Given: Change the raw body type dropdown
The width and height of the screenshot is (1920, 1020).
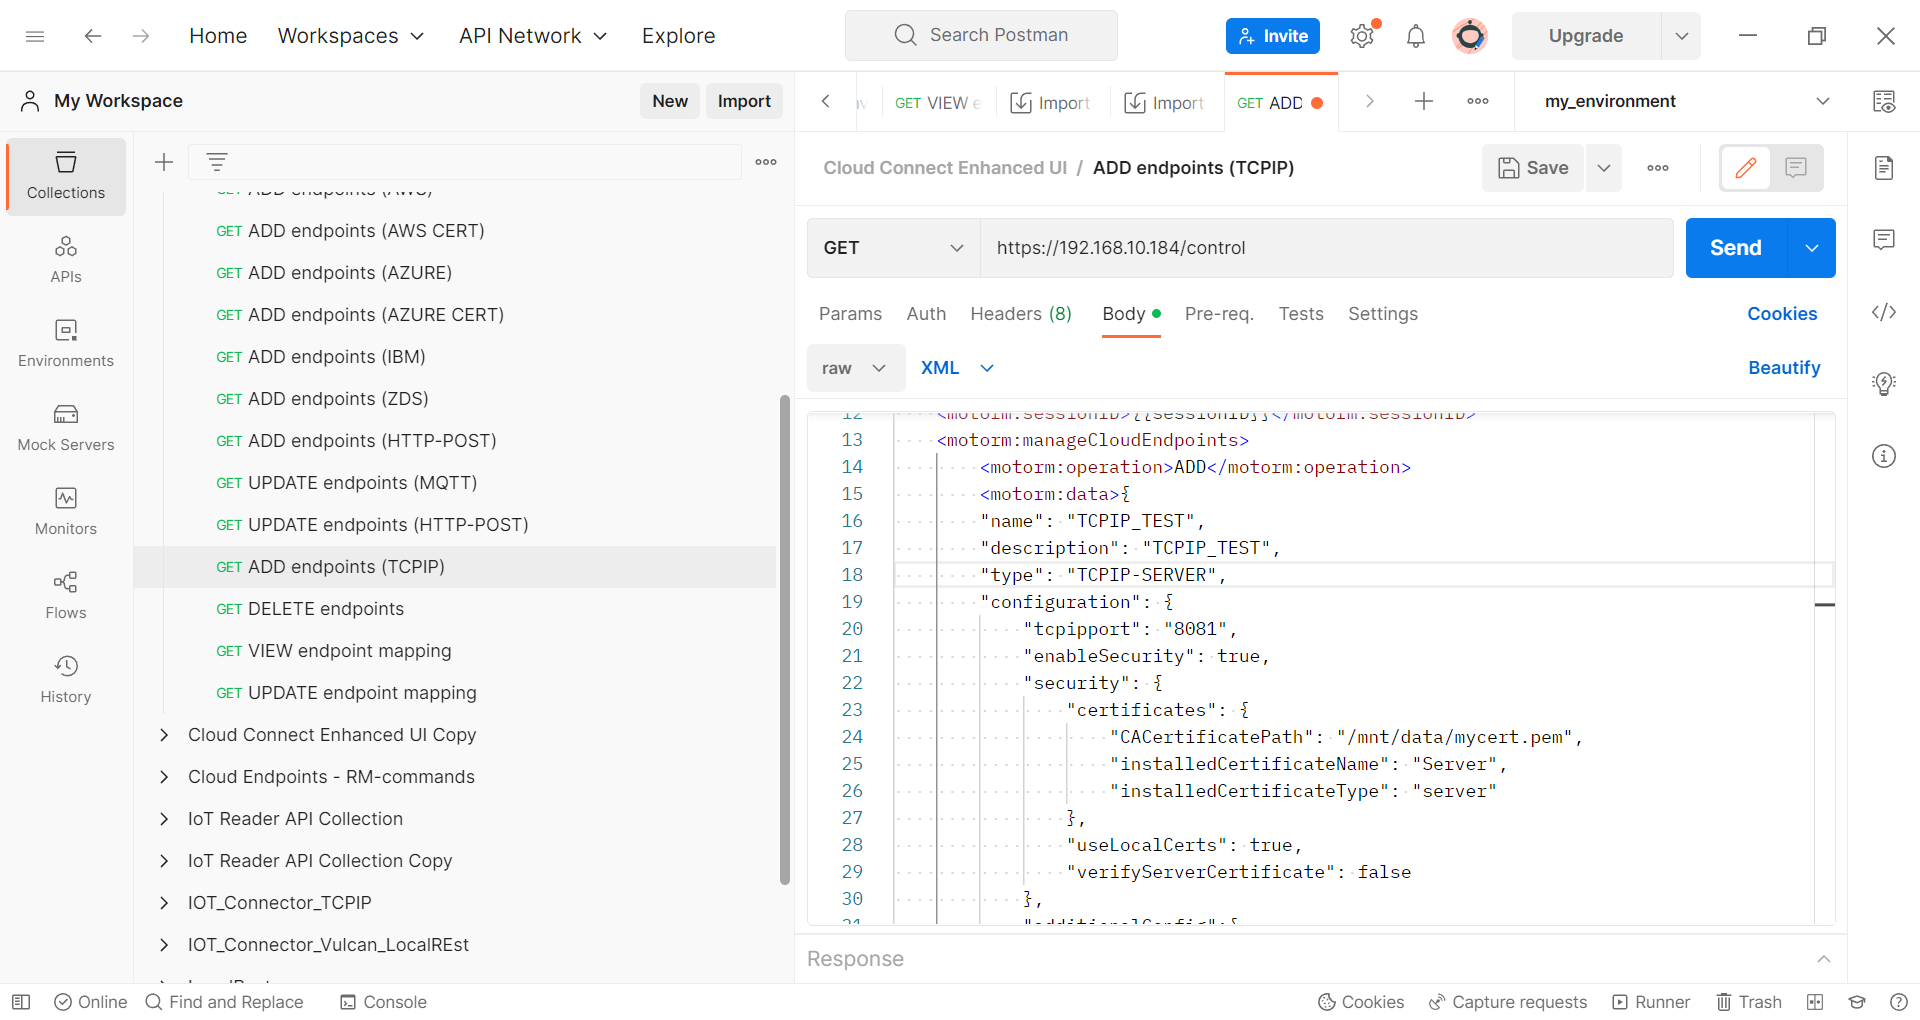Looking at the screenshot, I should (855, 368).
